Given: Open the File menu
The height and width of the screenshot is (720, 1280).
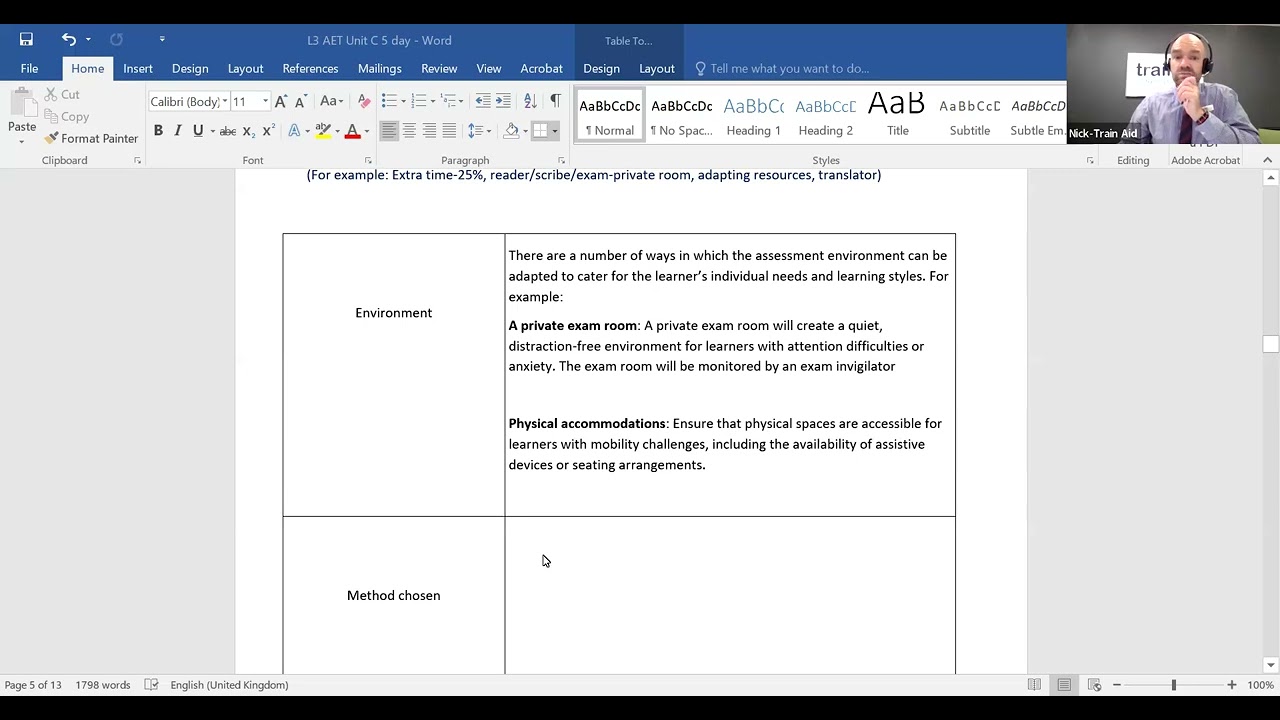Looking at the screenshot, I should pos(29,68).
